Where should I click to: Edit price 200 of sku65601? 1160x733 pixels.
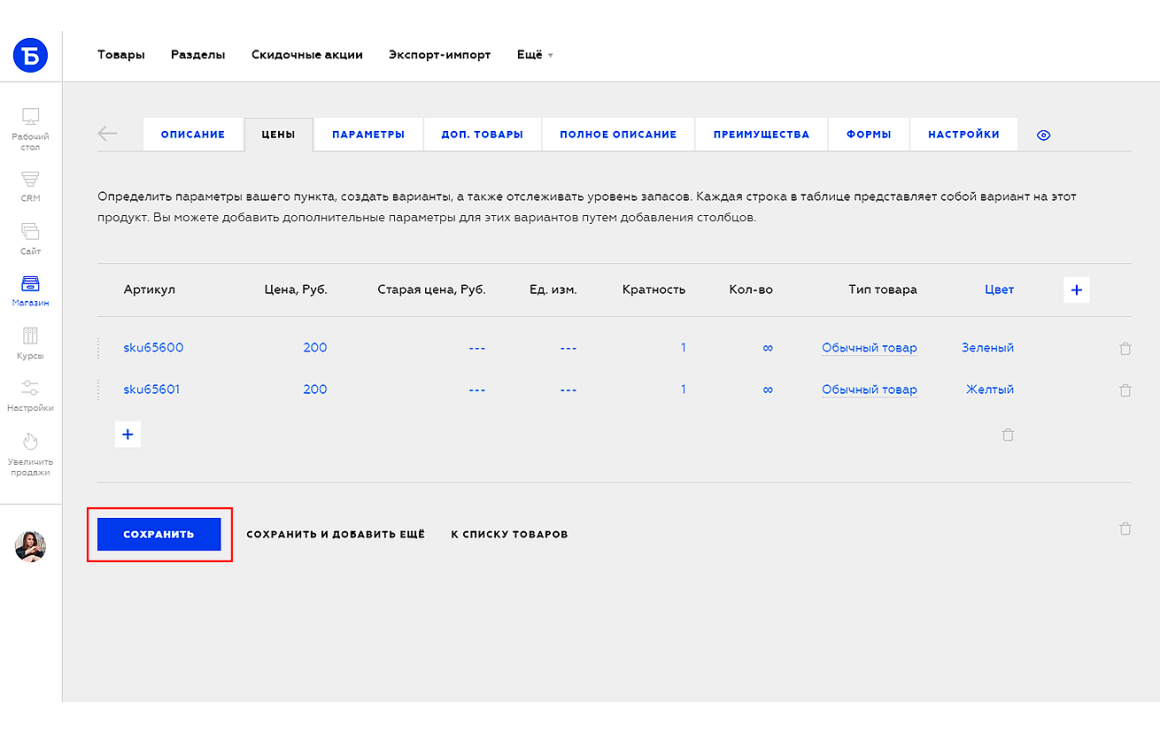pos(315,390)
